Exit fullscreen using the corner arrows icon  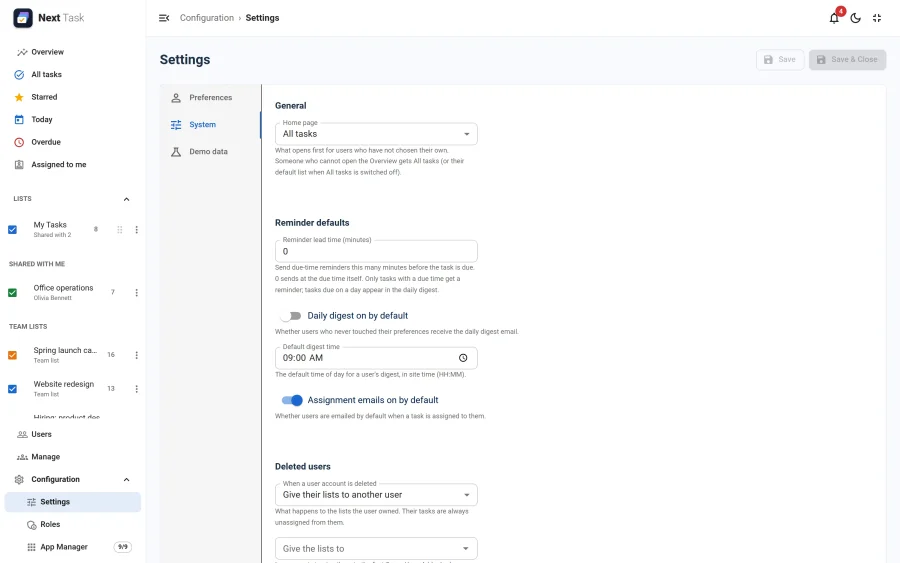(876, 18)
